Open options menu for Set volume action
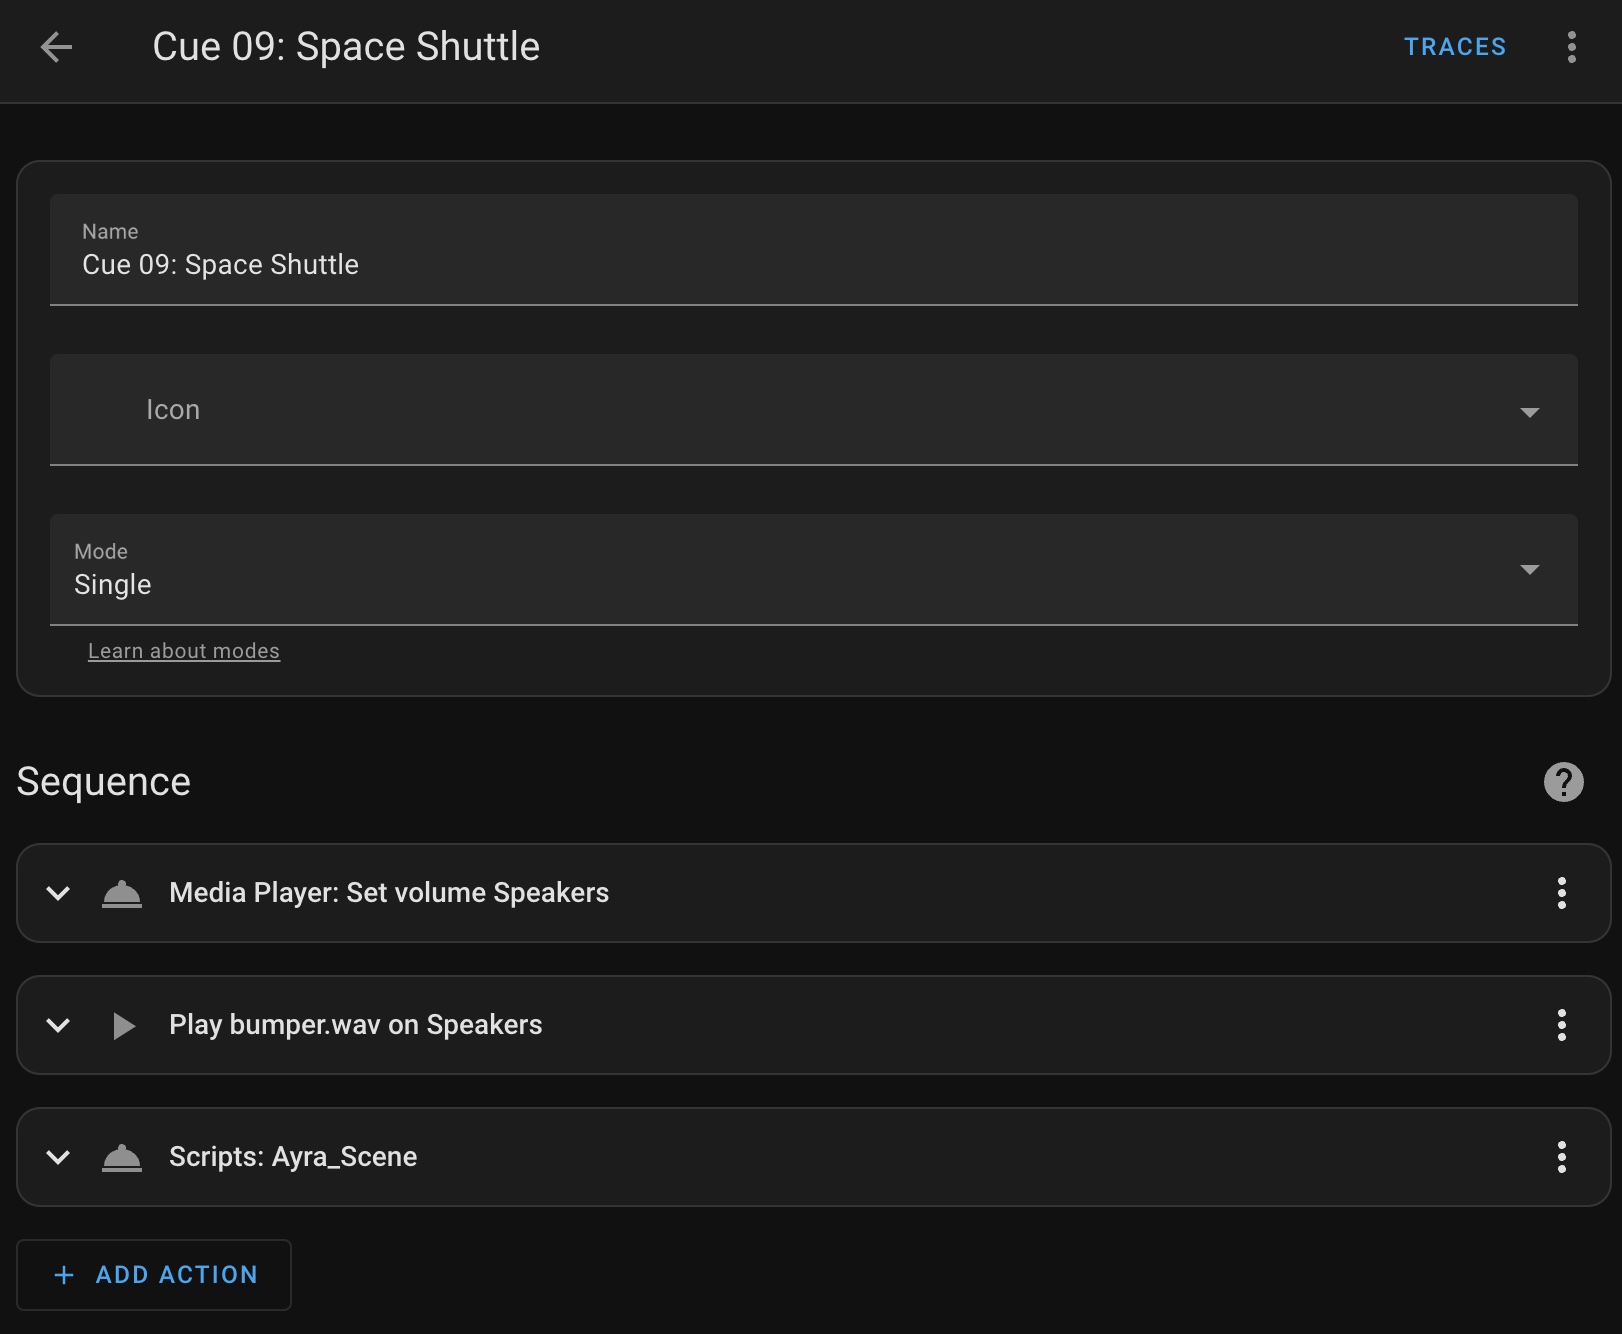The height and width of the screenshot is (1334, 1622). coord(1562,893)
